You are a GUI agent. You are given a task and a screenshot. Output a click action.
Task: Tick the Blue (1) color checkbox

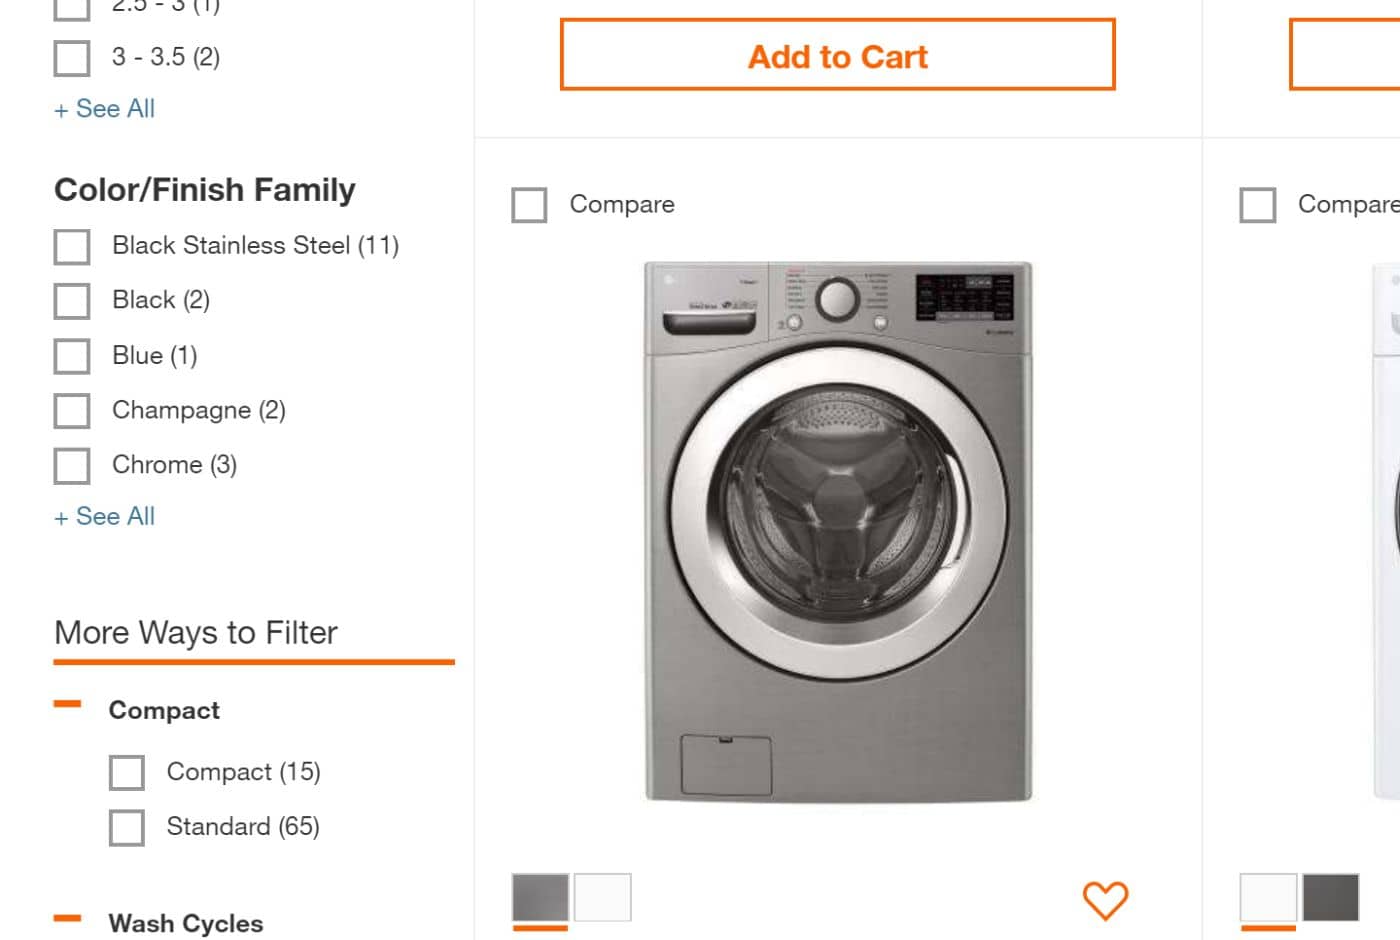(72, 356)
